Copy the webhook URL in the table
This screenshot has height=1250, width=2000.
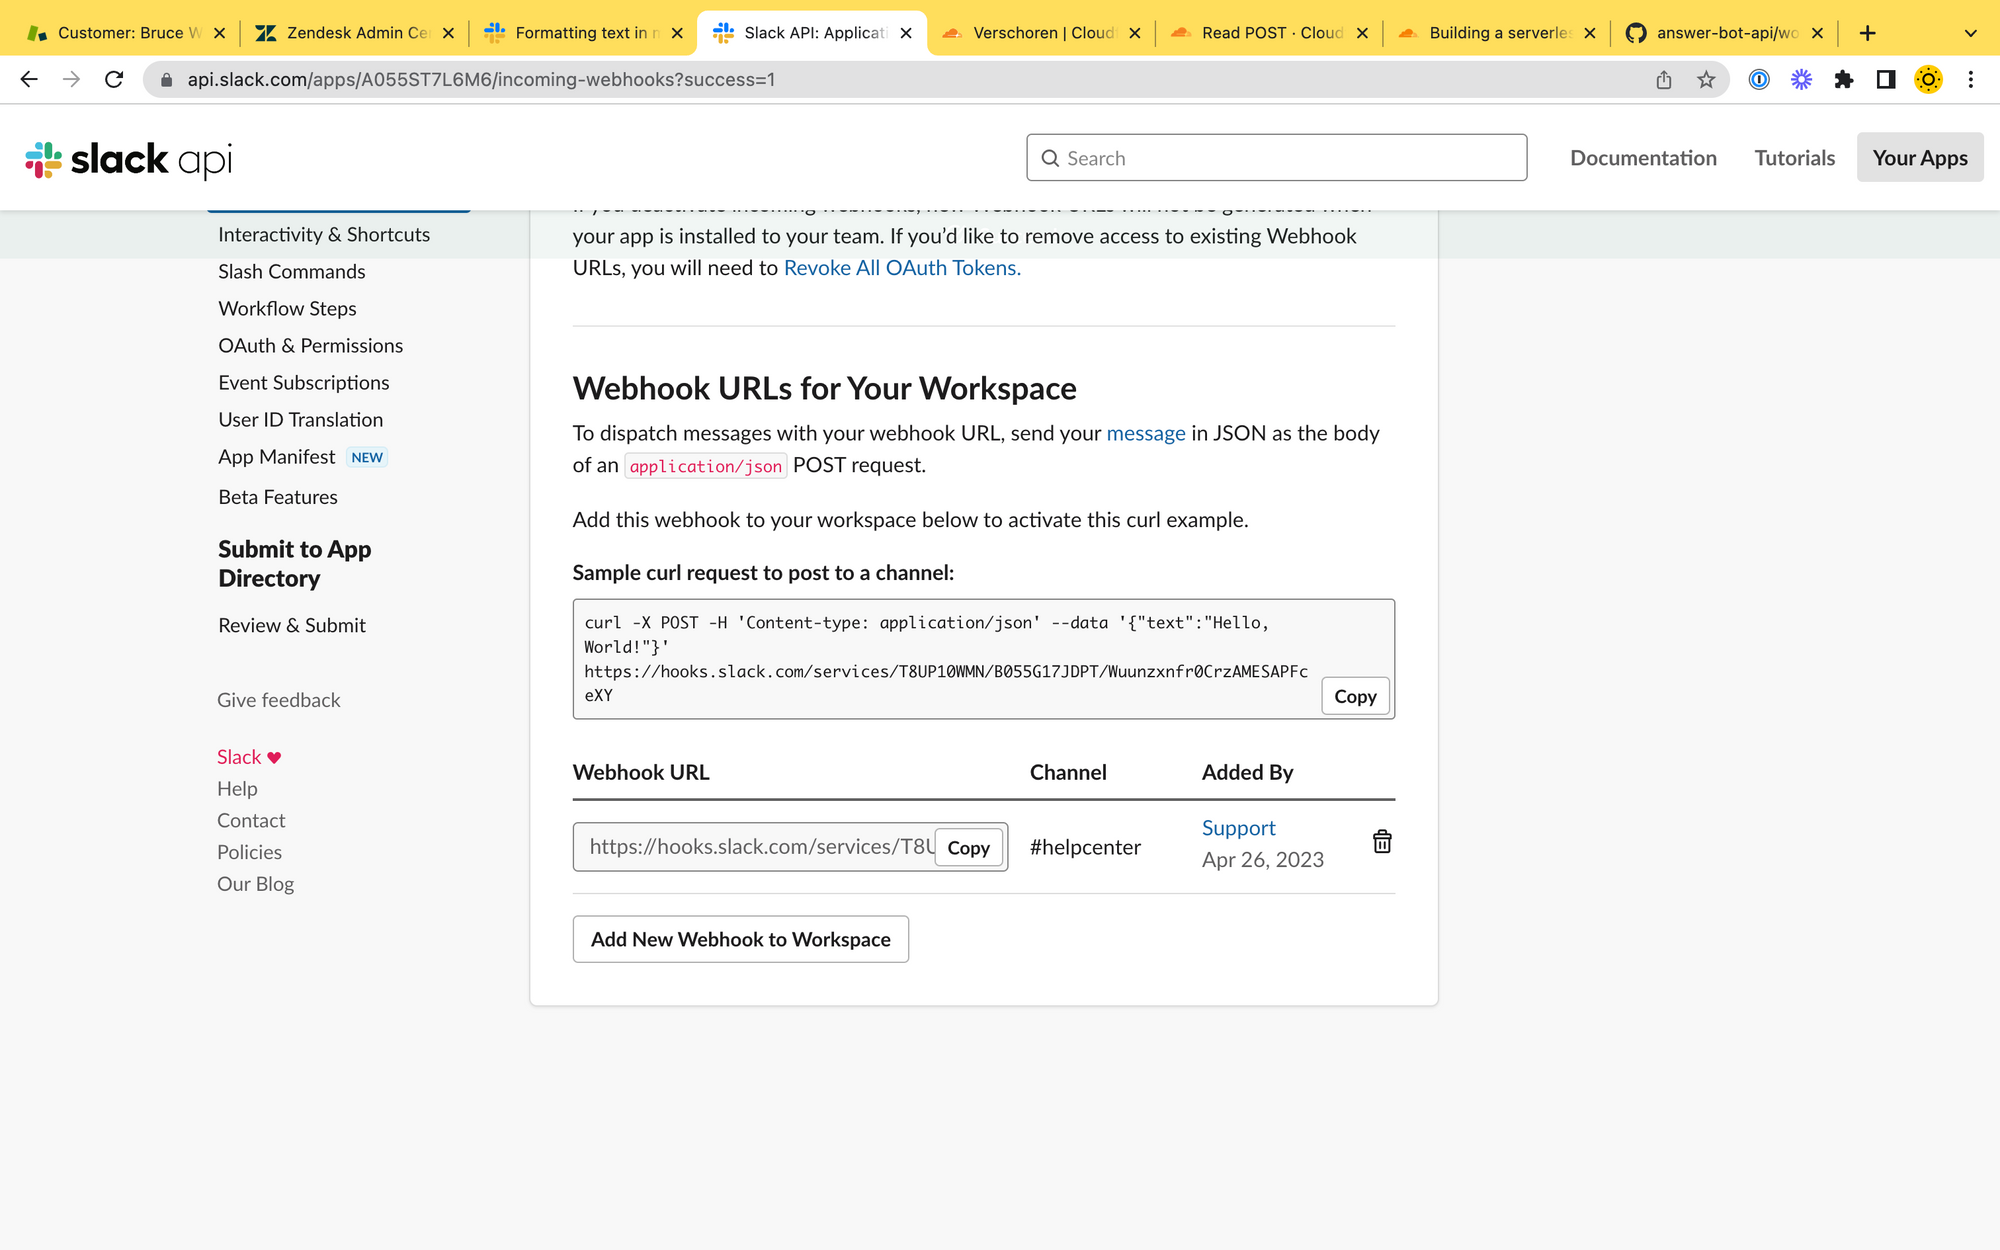point(968,848)
